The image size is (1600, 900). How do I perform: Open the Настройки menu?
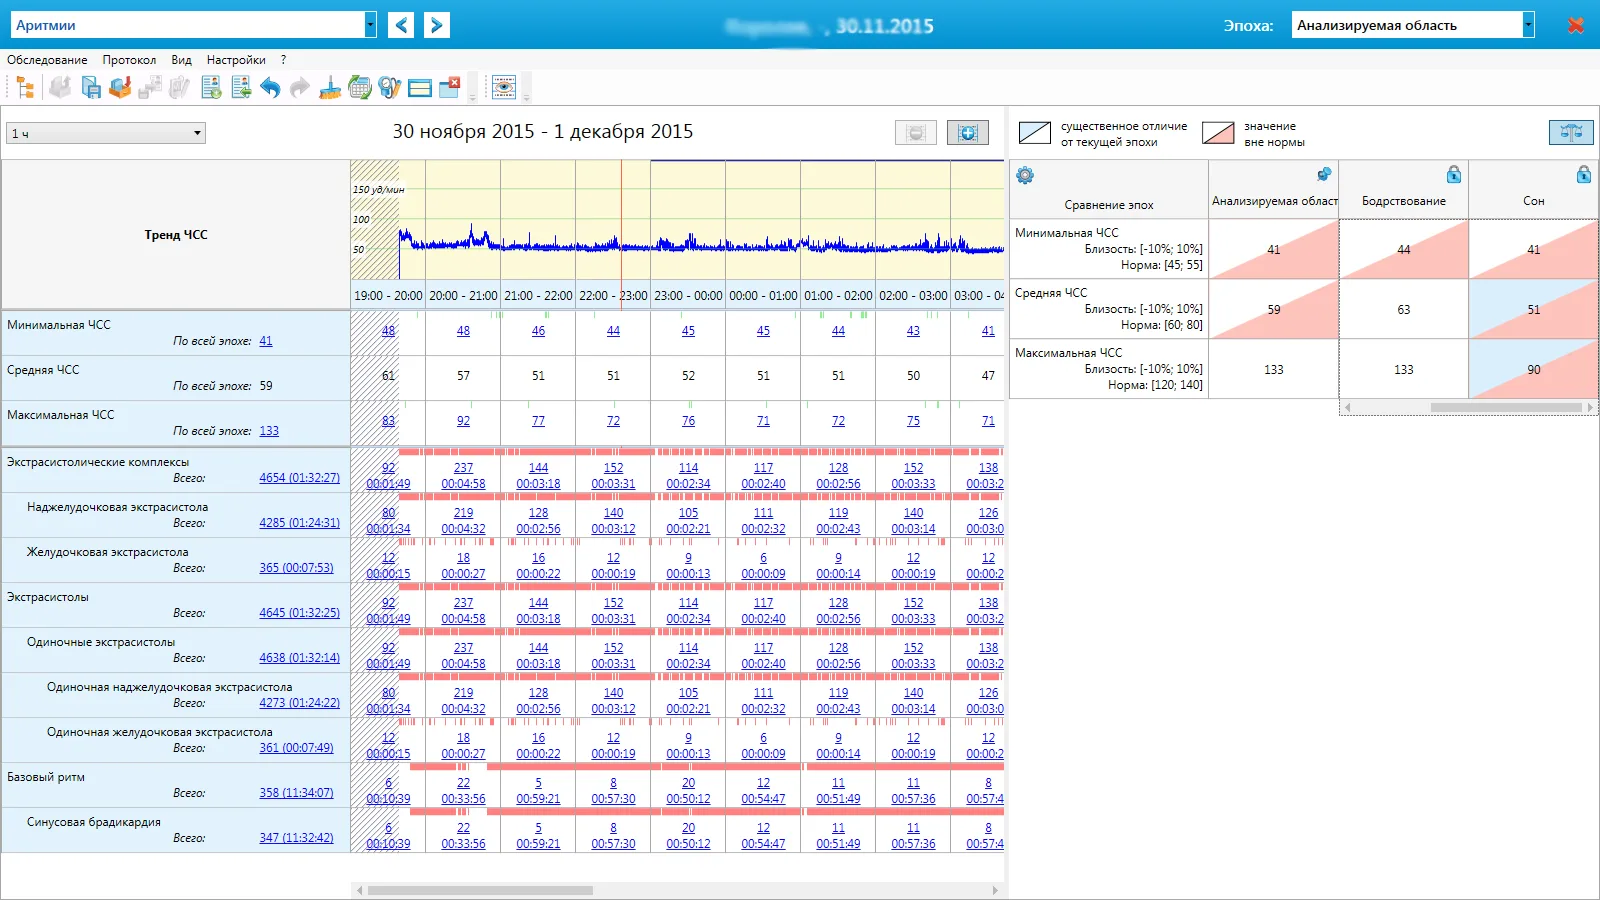coord(236,60)
